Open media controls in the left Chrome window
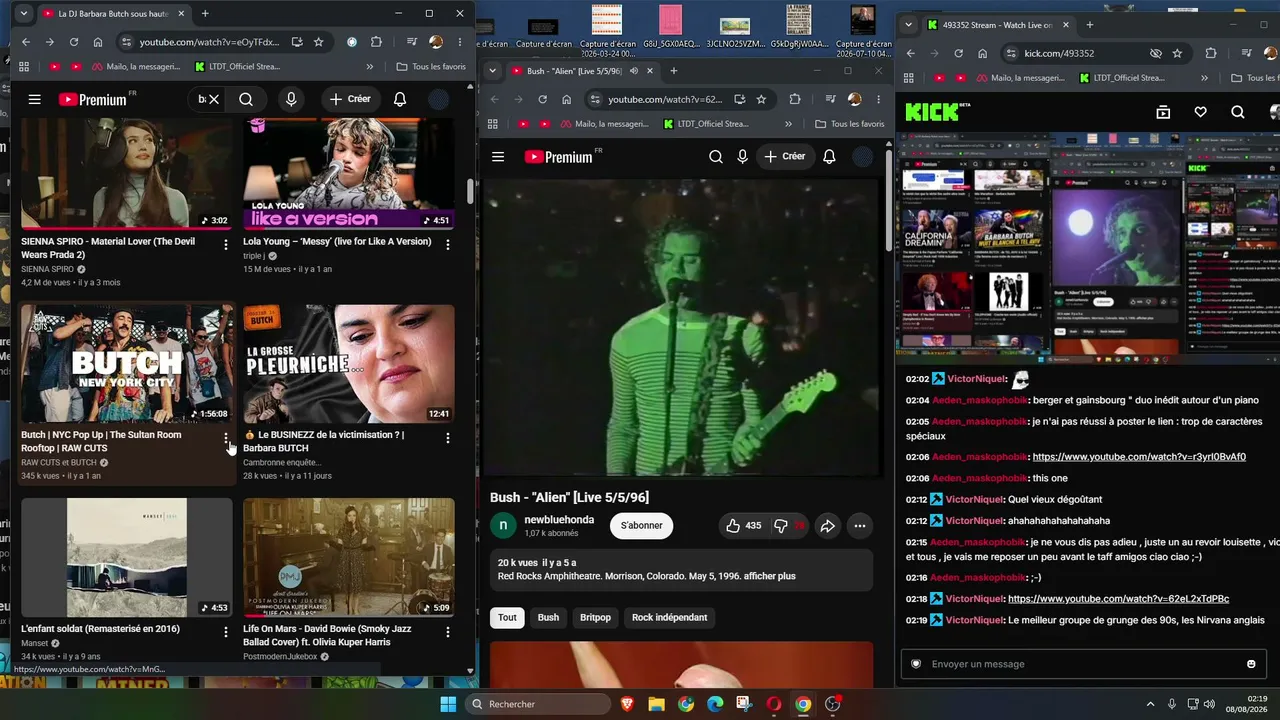Screen dimensions: 1280x720 [411, 42]
